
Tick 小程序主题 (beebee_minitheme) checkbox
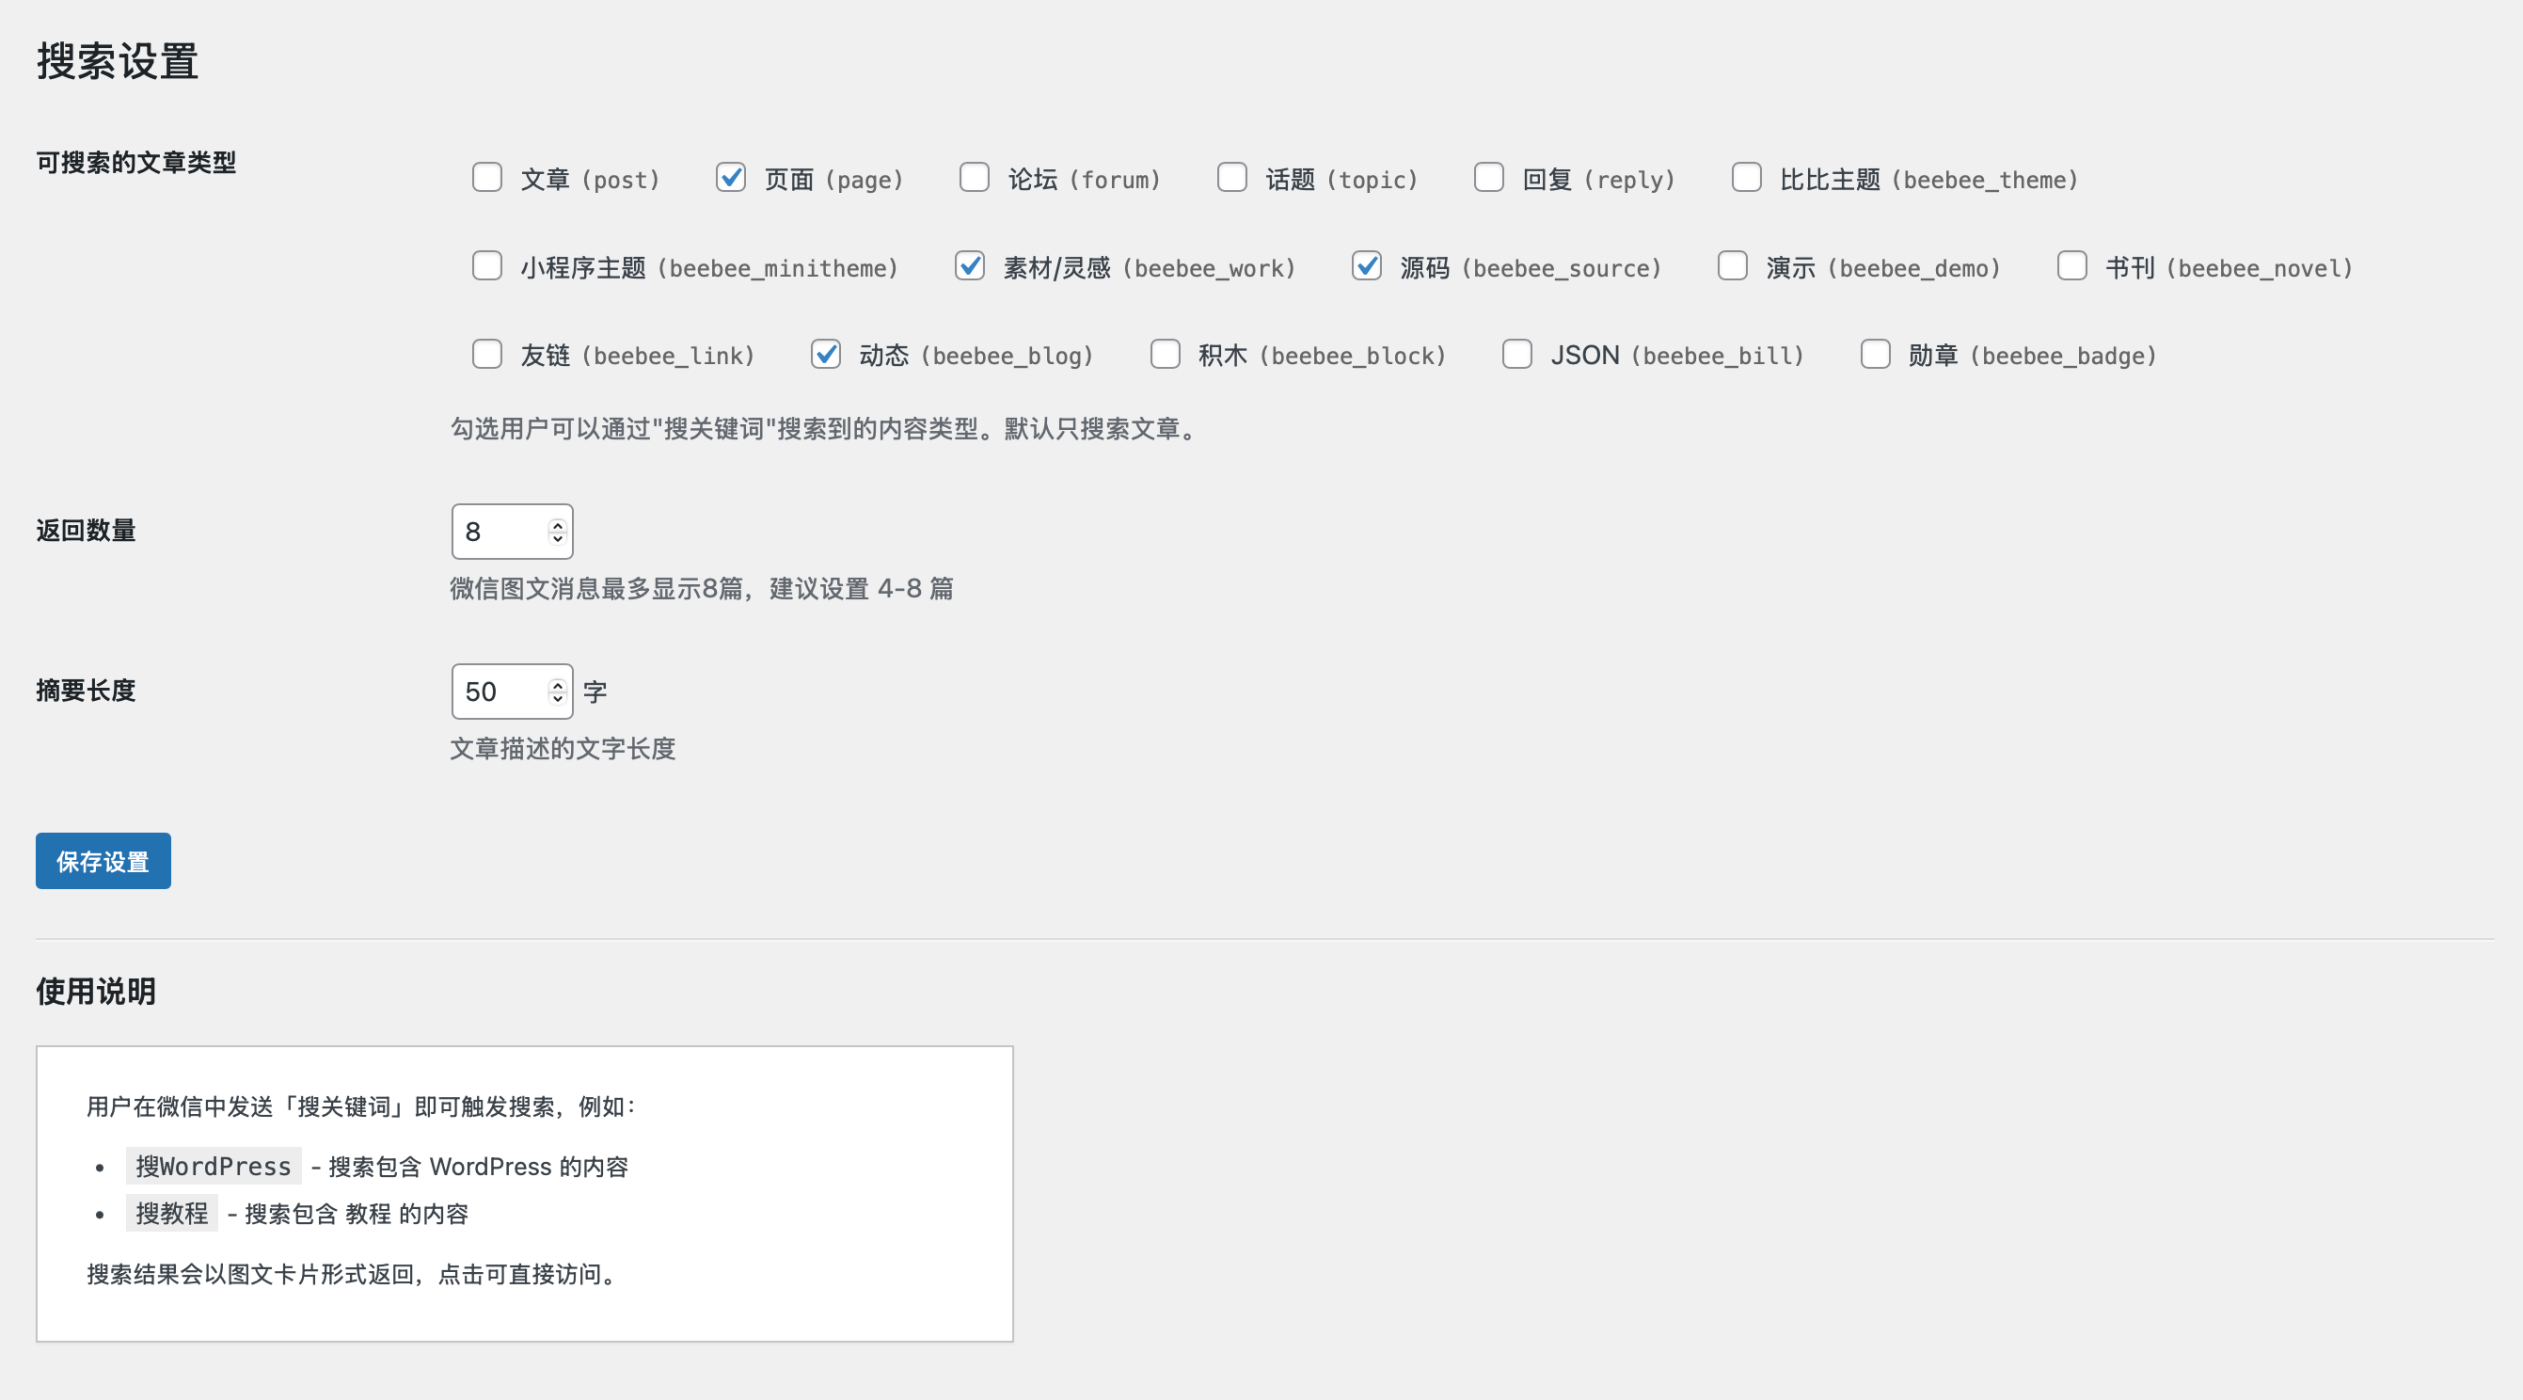point(487,266)
